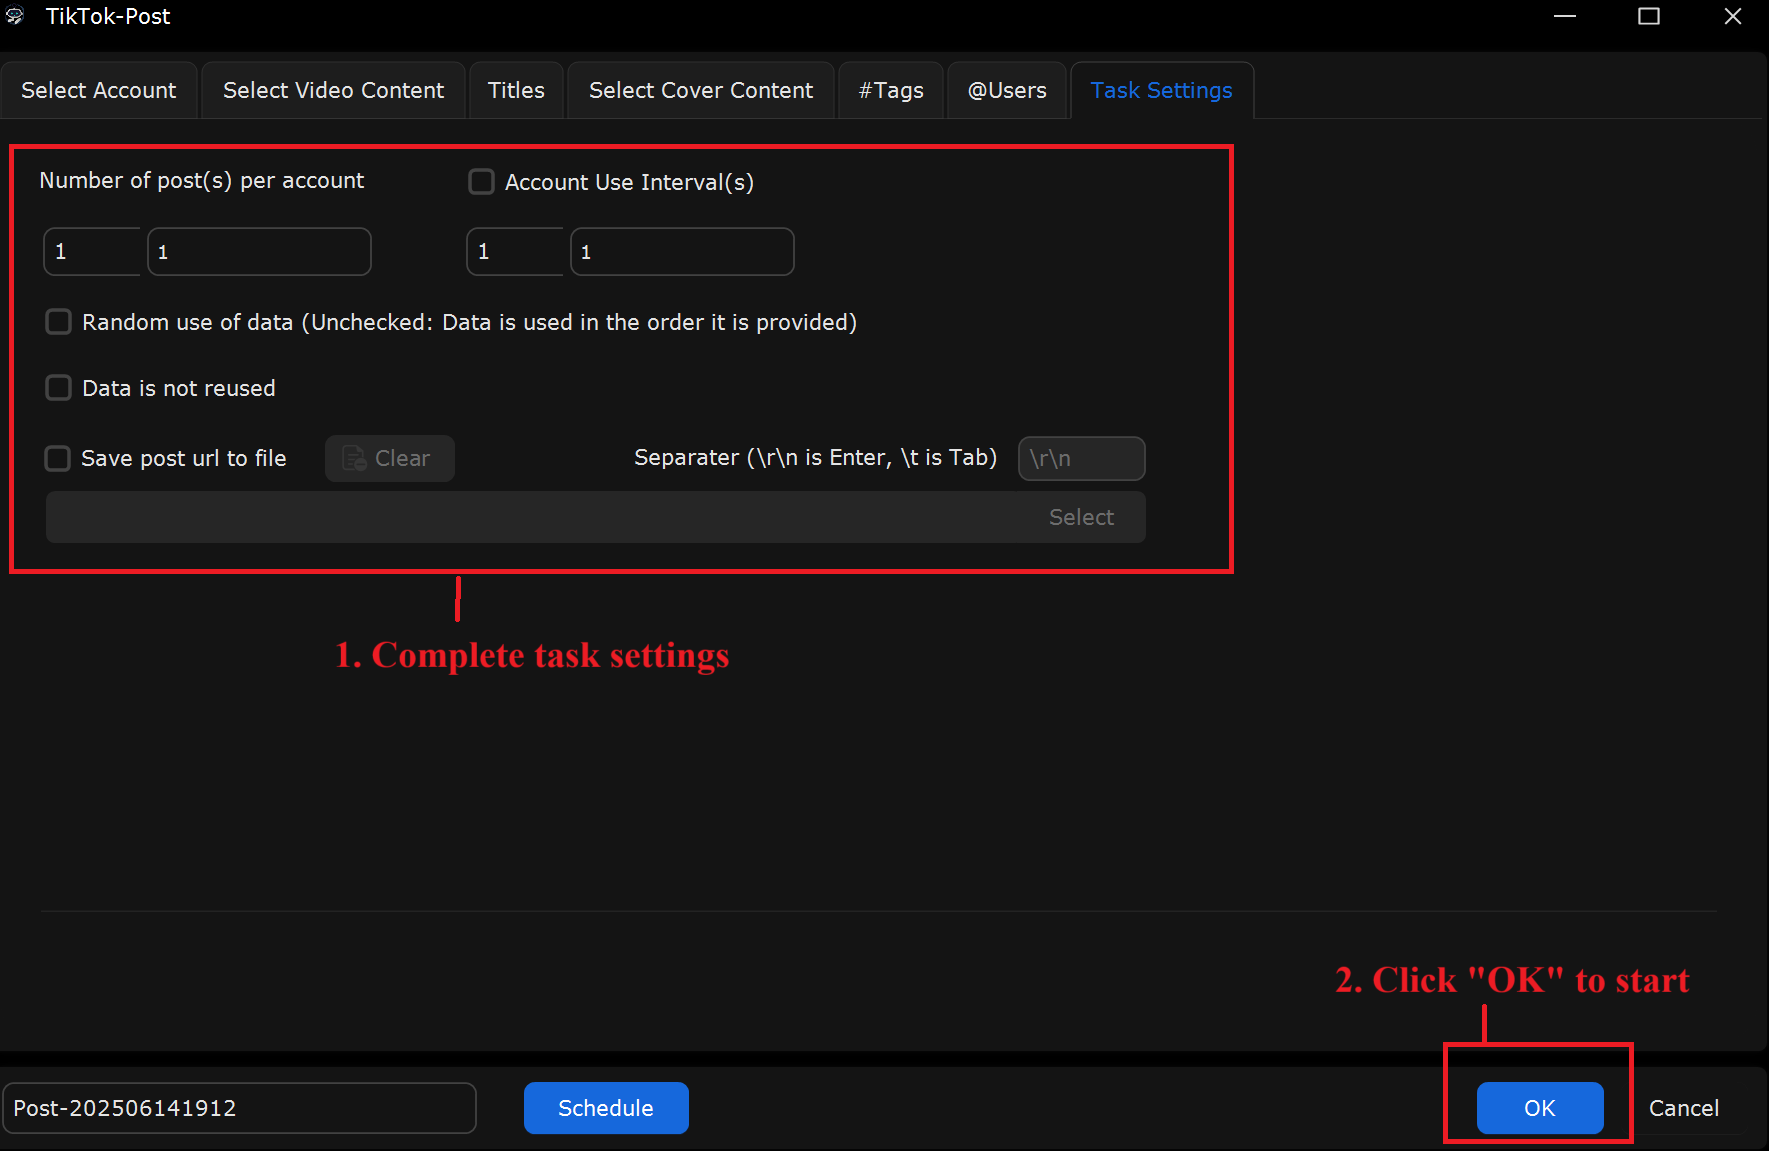Click posts-per-account maximum value field
Viewport: 1769px width, 1151px height.
point(259,251)
